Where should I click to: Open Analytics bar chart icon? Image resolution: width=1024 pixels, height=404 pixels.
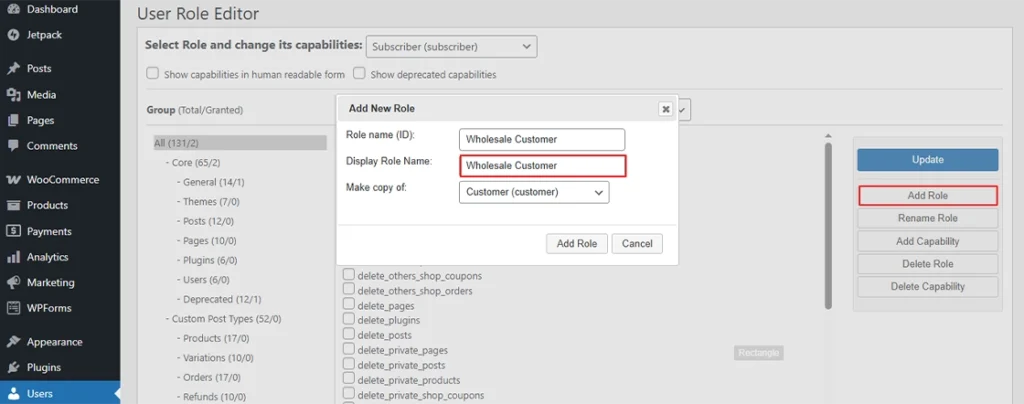13,256
